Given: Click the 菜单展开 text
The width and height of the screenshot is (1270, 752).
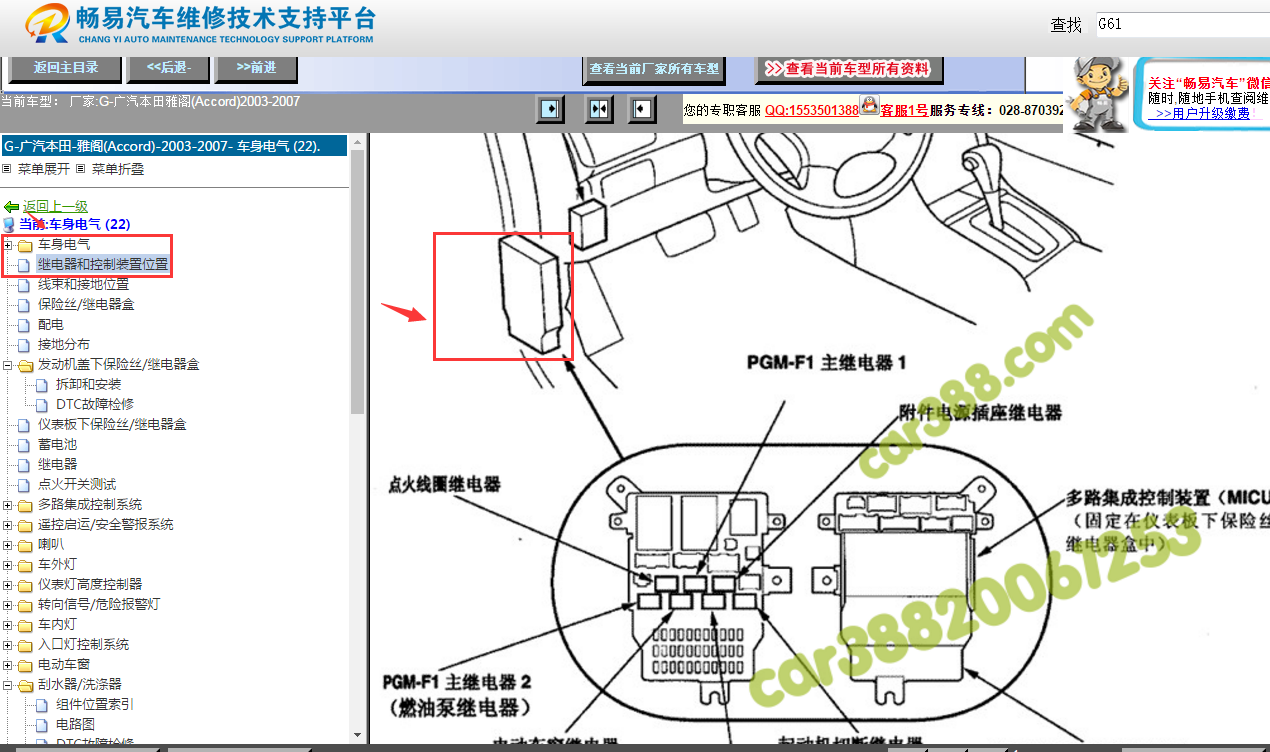Looking at the screenshot, I should click(44, 169).
